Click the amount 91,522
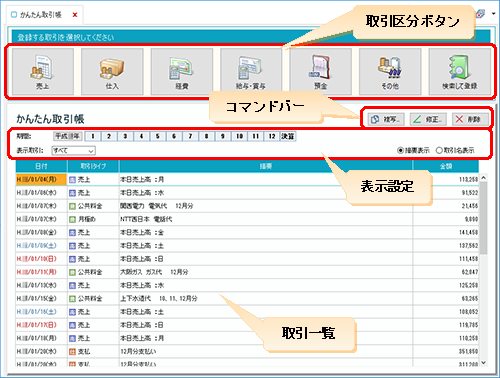 (x=470, y=193)
